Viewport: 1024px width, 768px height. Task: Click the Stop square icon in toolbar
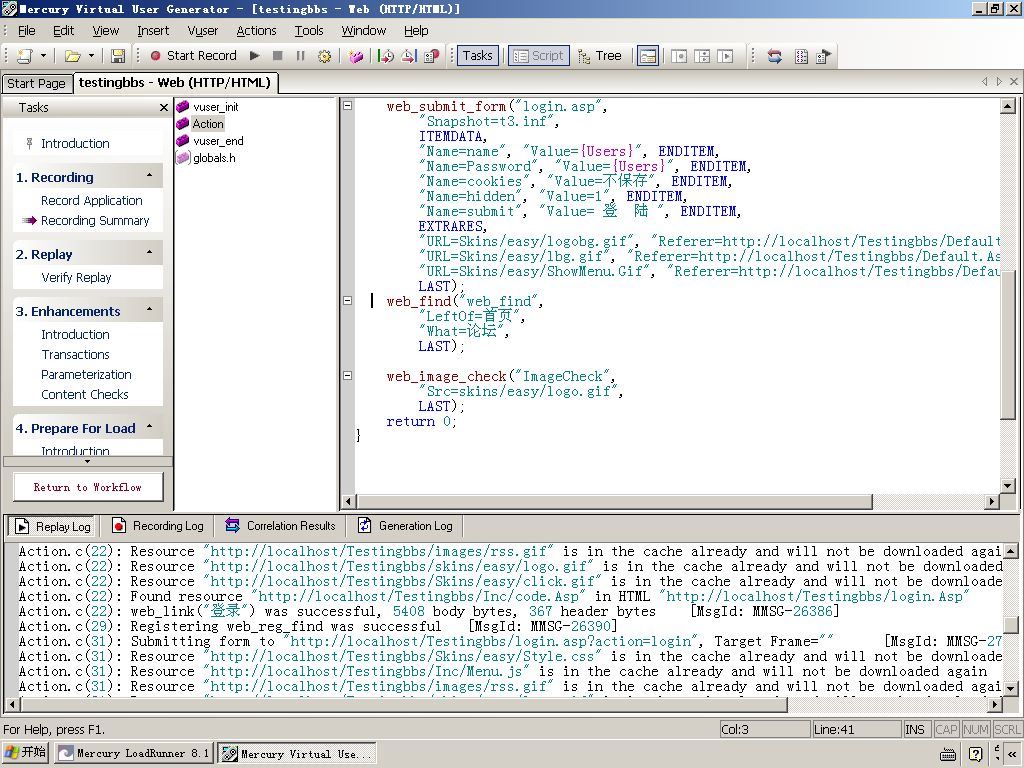(x=278, y=56)
